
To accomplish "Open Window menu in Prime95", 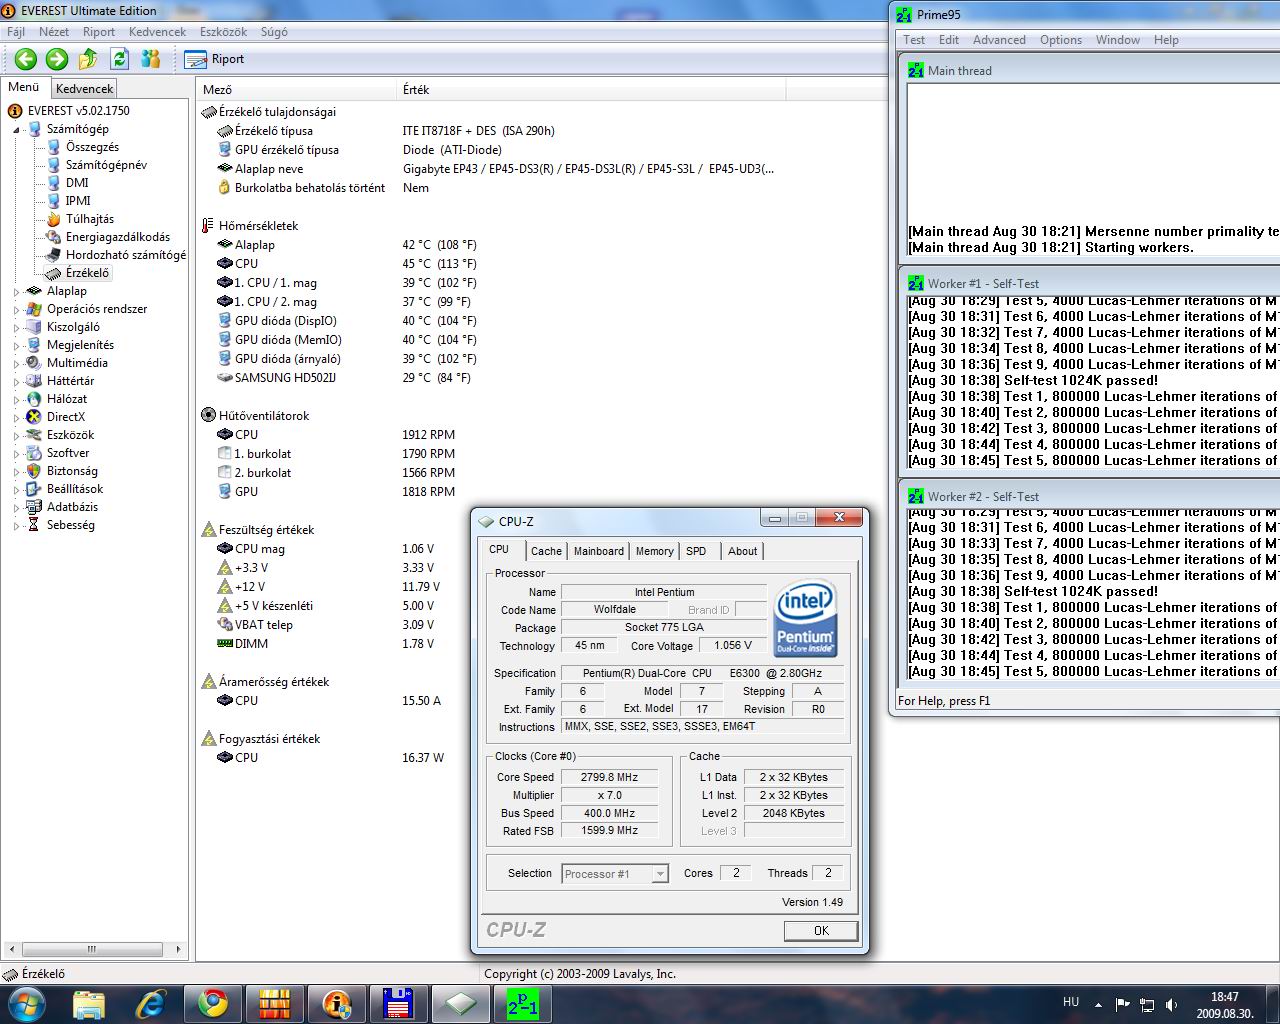I will 1117,40.
